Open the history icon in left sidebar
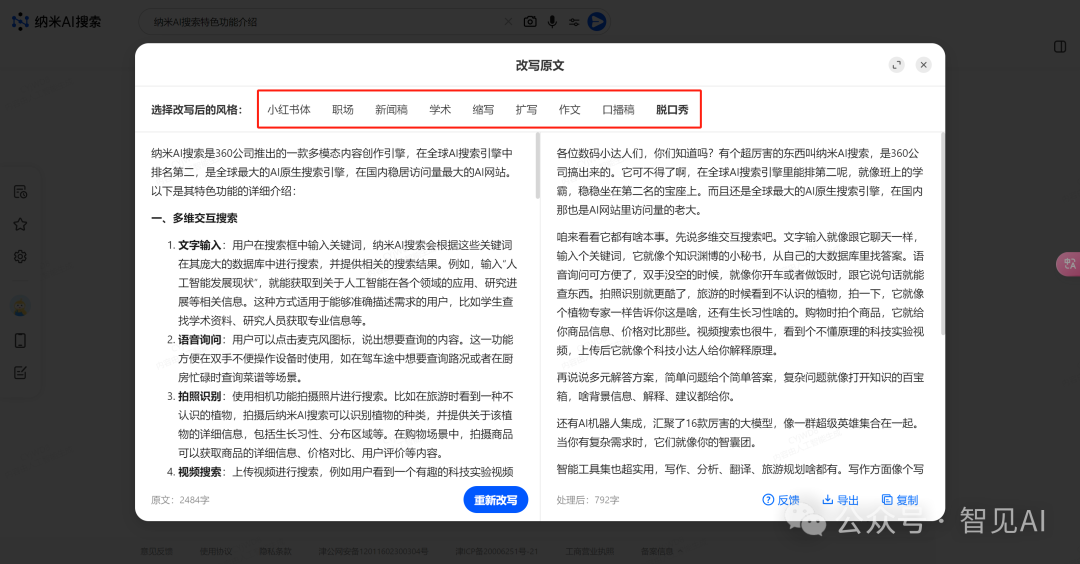This screenshot has width=1080, height=564. 20,192
